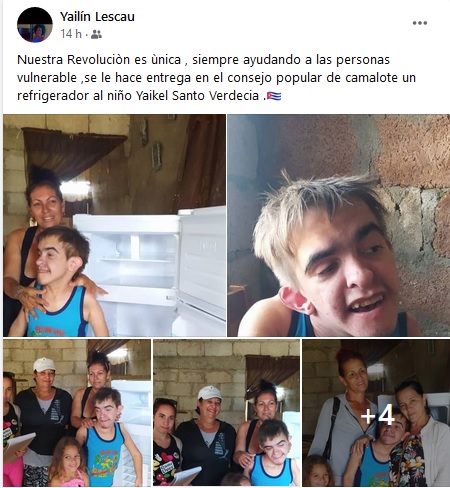
Task: Open the three-dots post options menu
Action: [420, 23]
